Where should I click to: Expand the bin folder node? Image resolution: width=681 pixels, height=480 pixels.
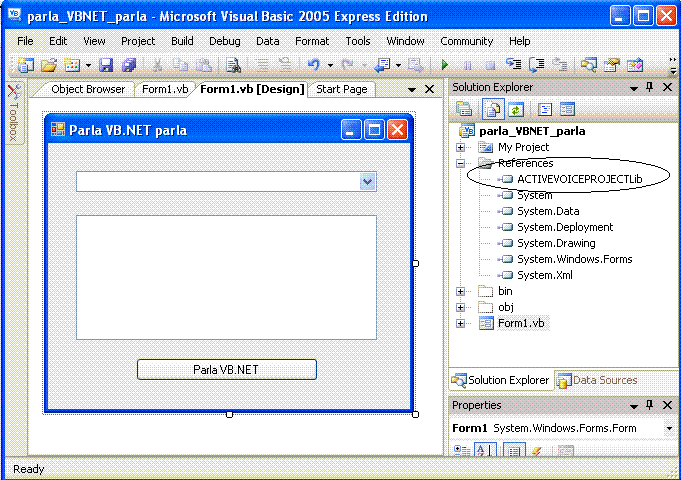(x=460, y=291)
